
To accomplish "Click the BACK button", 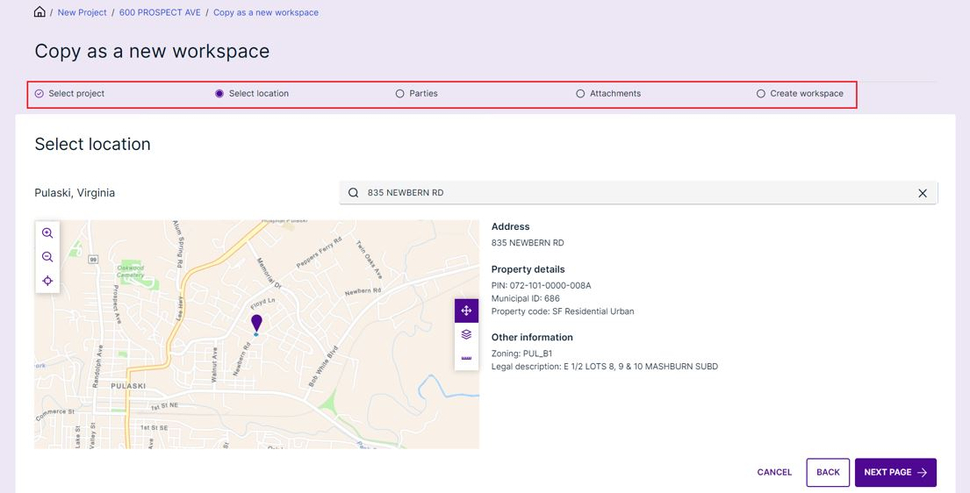I will [x=828, y=472].
